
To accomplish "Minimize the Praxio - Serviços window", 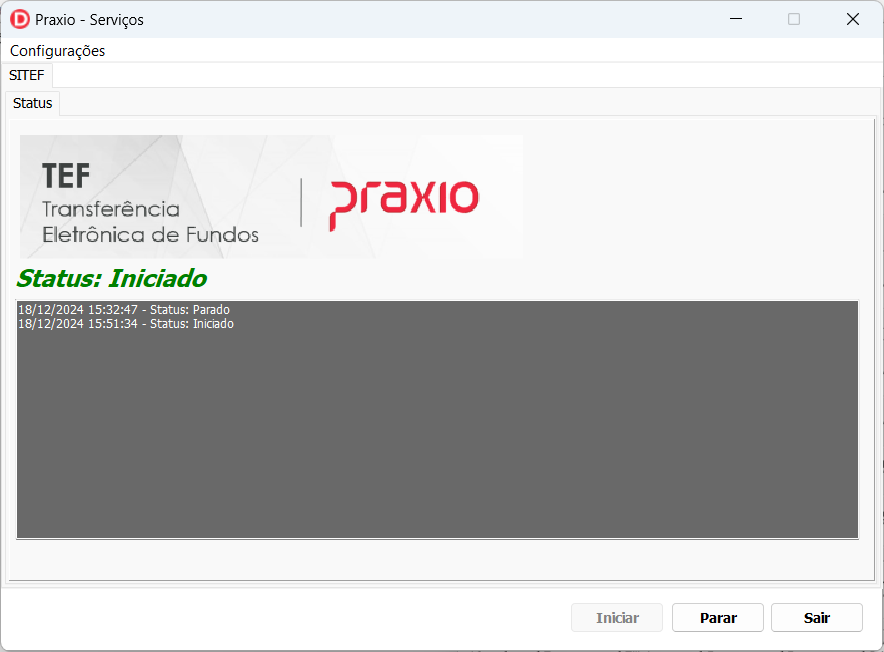I will pyautogui.click(x=736, y=19).
